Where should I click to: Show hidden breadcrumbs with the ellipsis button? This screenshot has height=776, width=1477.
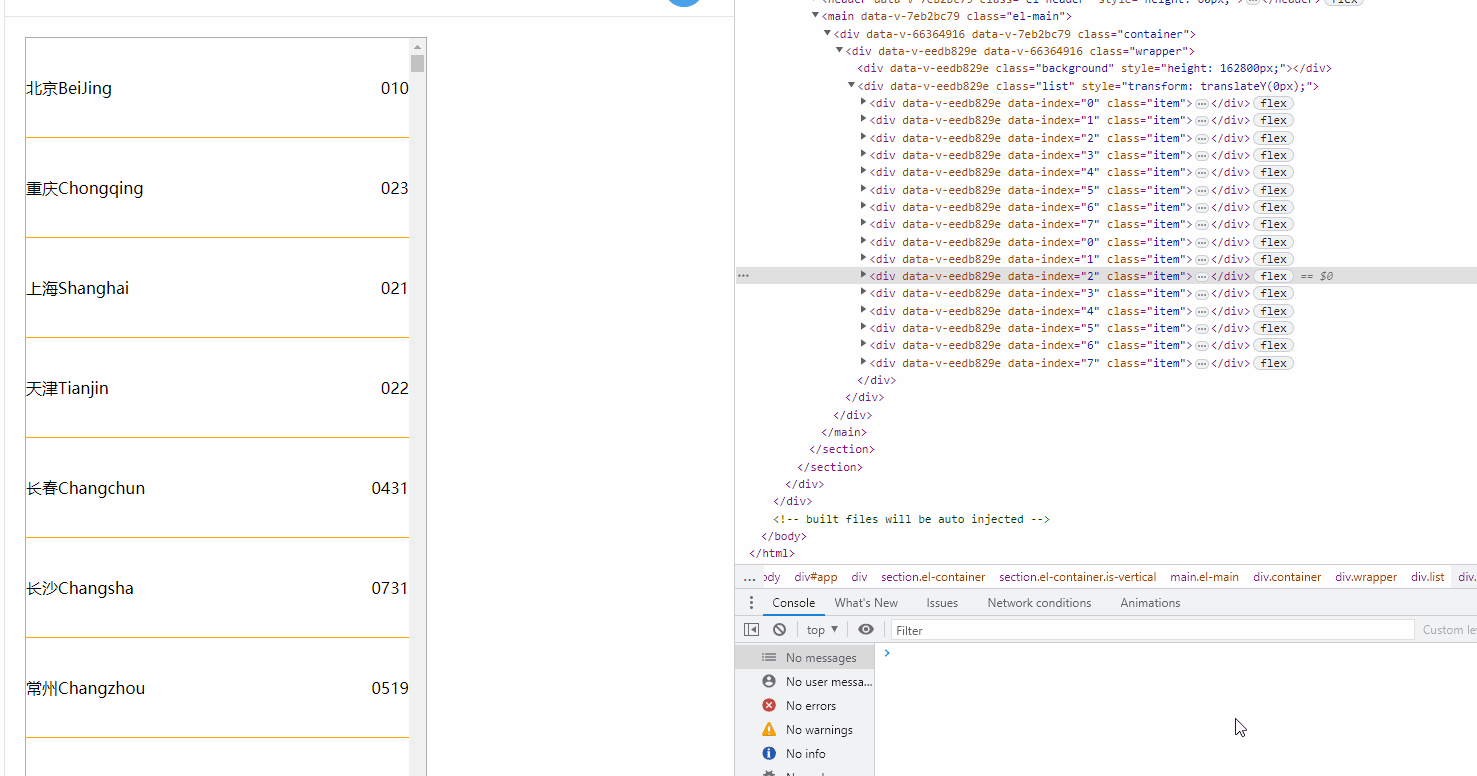tap(749, 577)
